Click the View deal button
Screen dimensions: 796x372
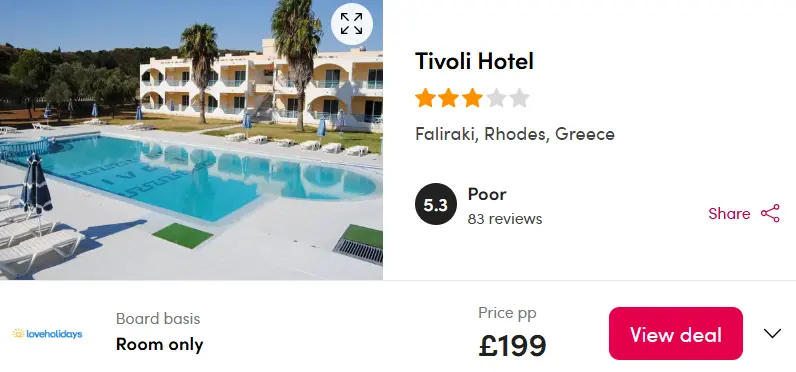point(676,333)
